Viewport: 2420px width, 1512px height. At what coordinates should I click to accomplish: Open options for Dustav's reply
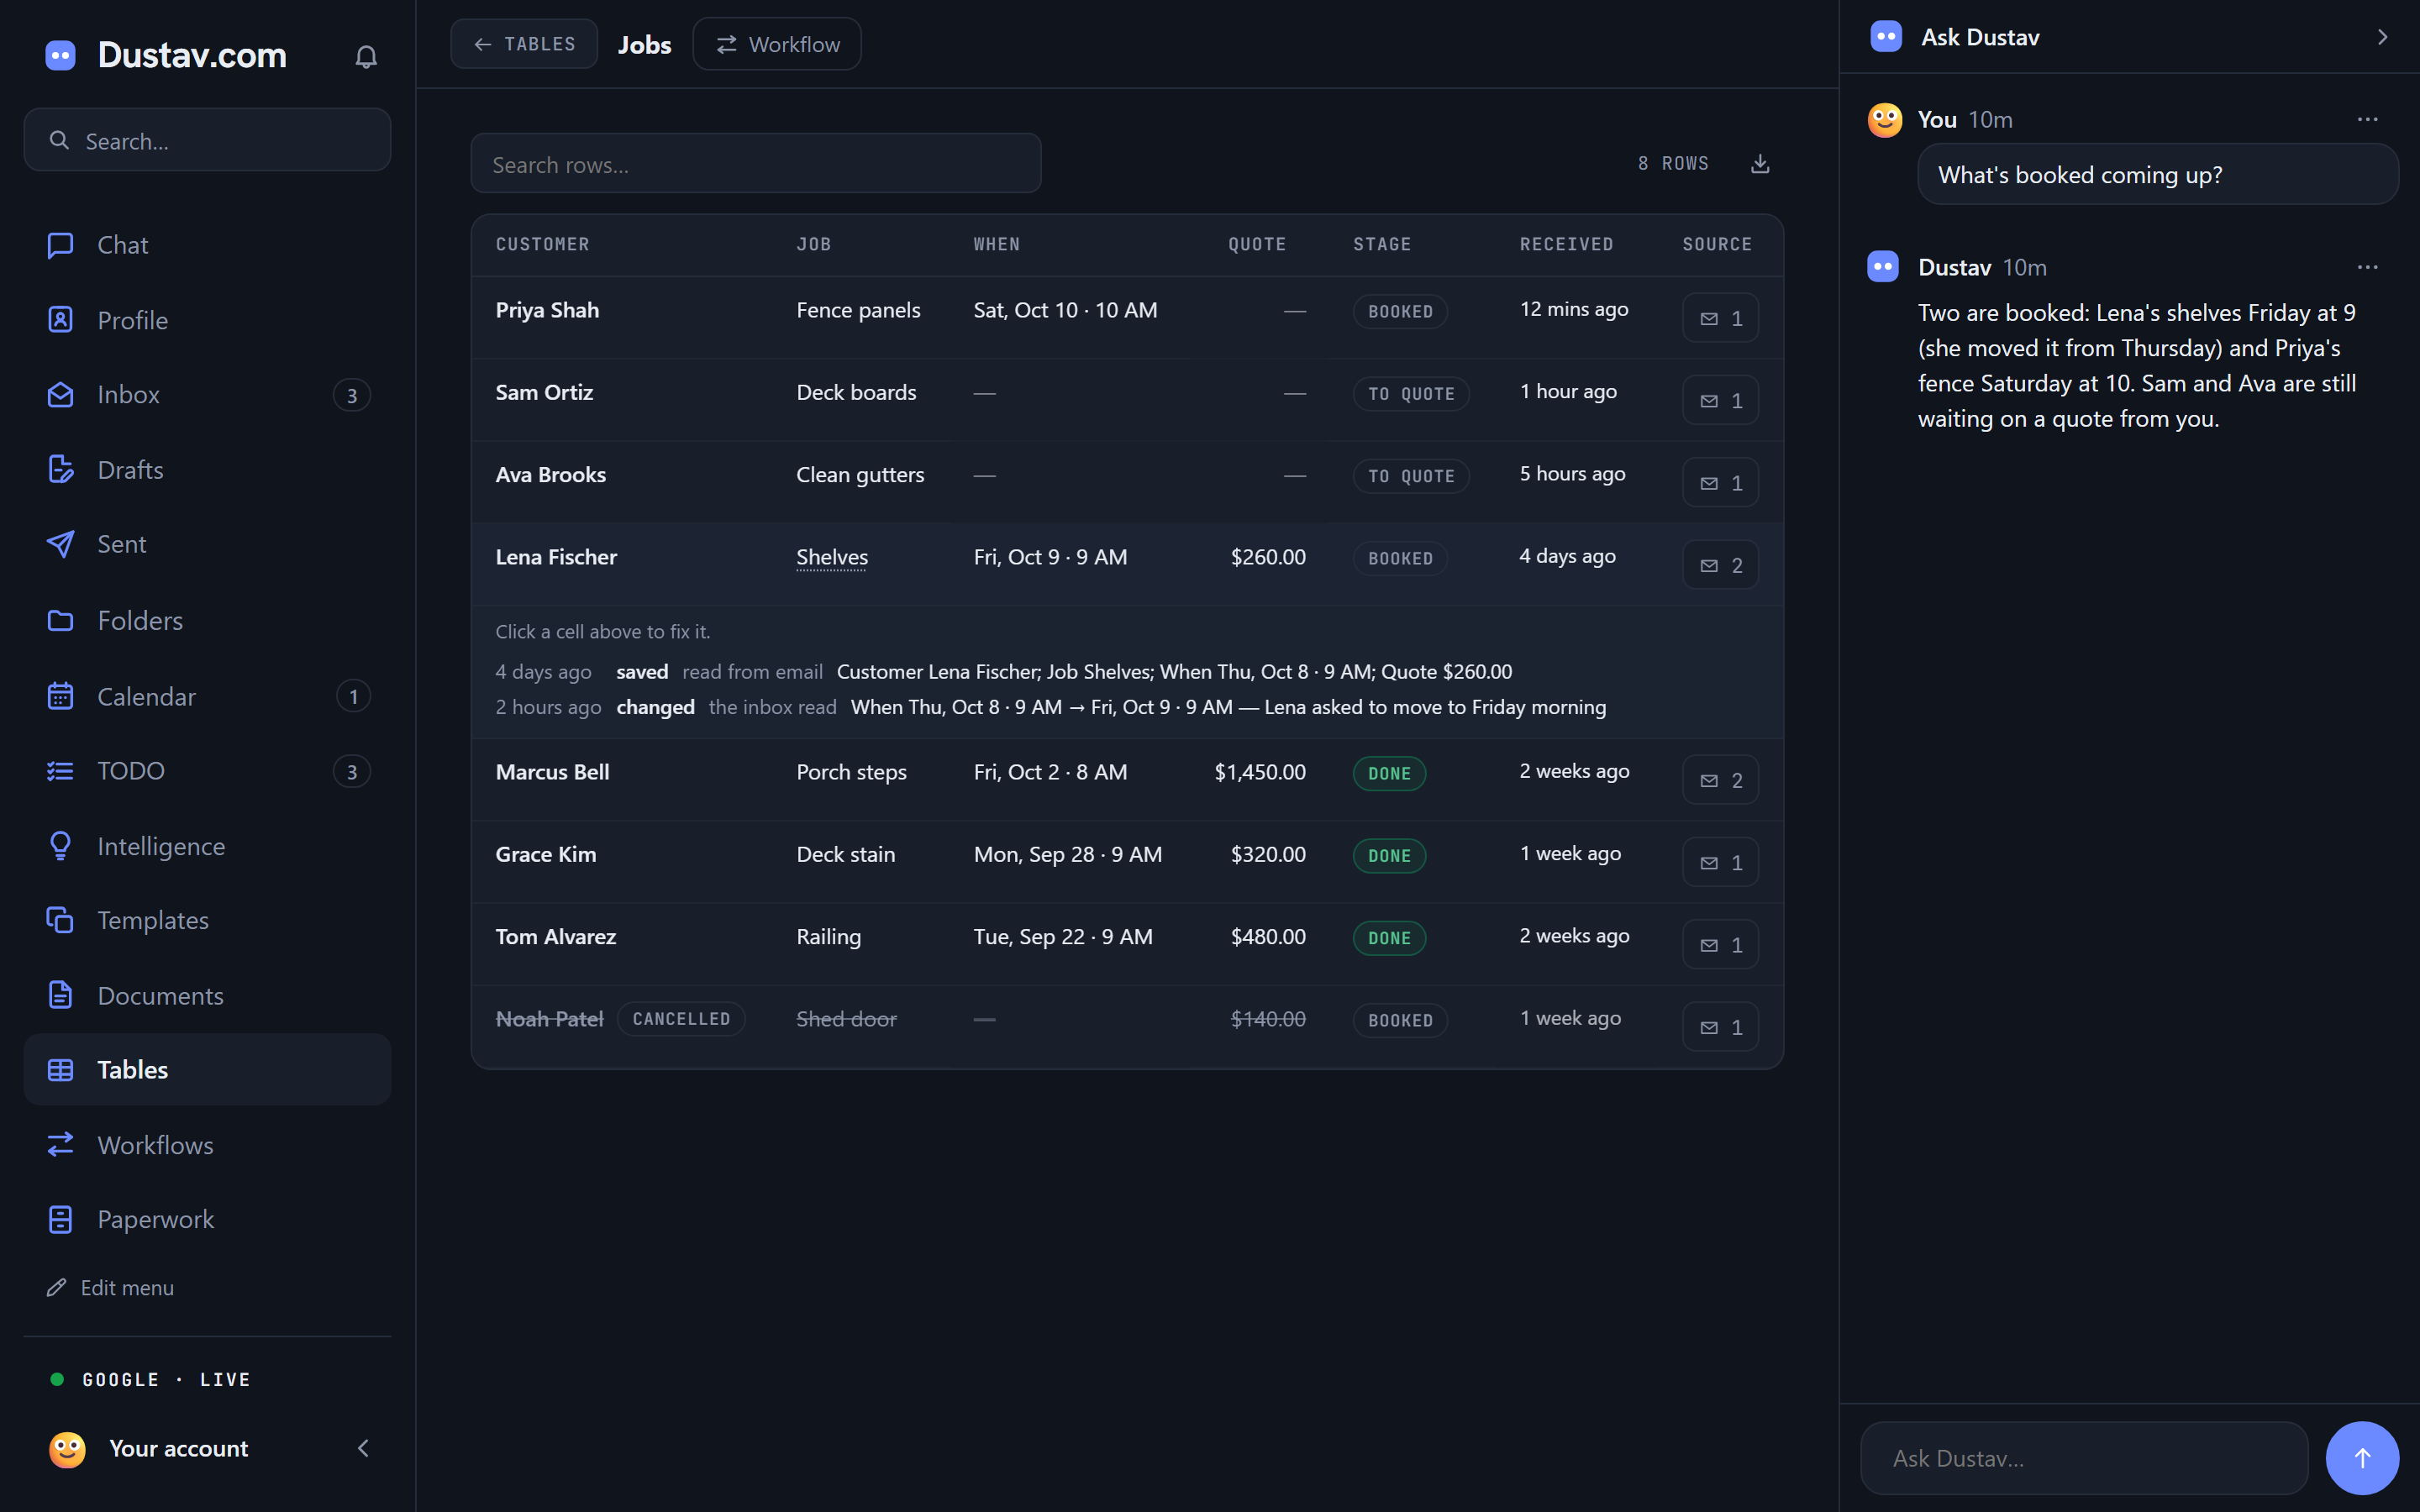[2367, 268]
